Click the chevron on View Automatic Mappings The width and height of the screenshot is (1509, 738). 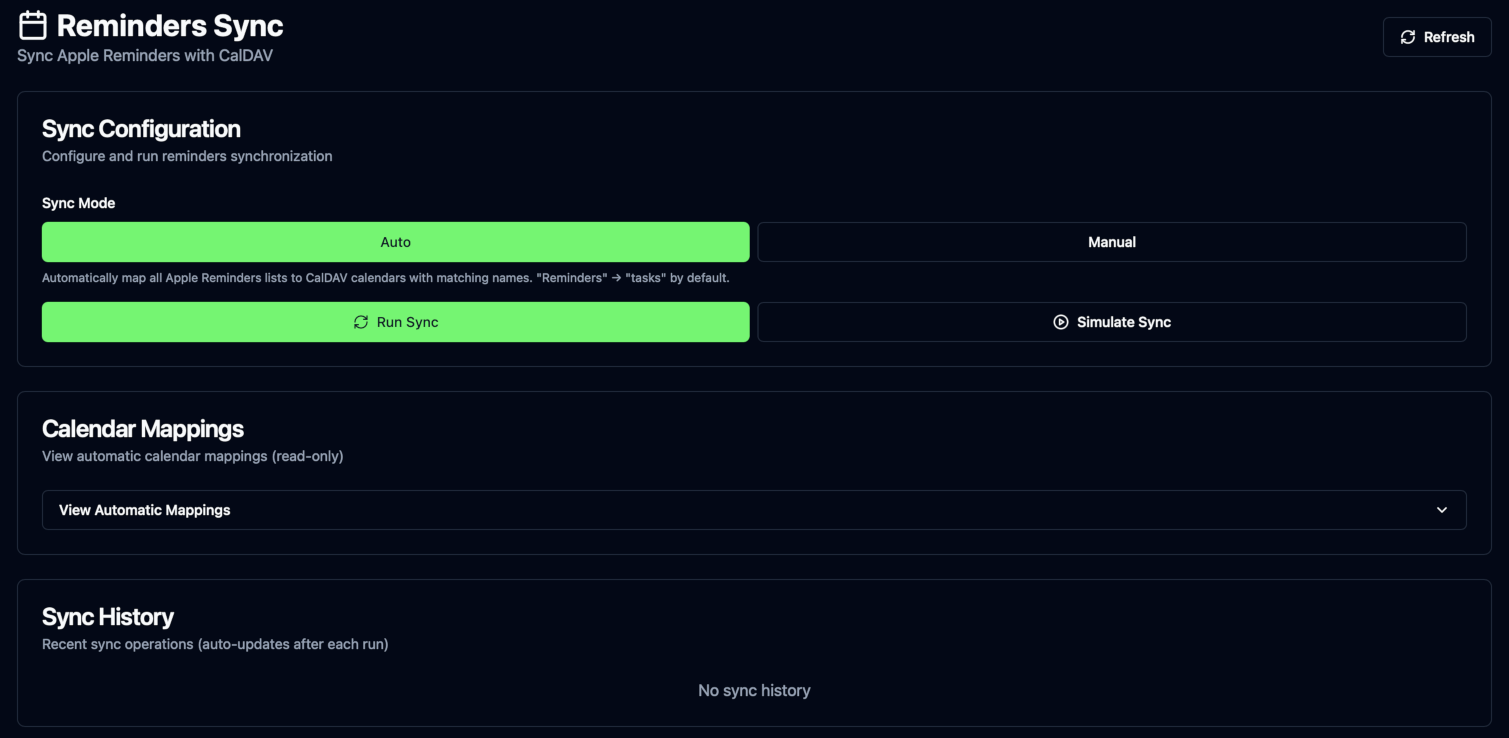coord(1442,510)
